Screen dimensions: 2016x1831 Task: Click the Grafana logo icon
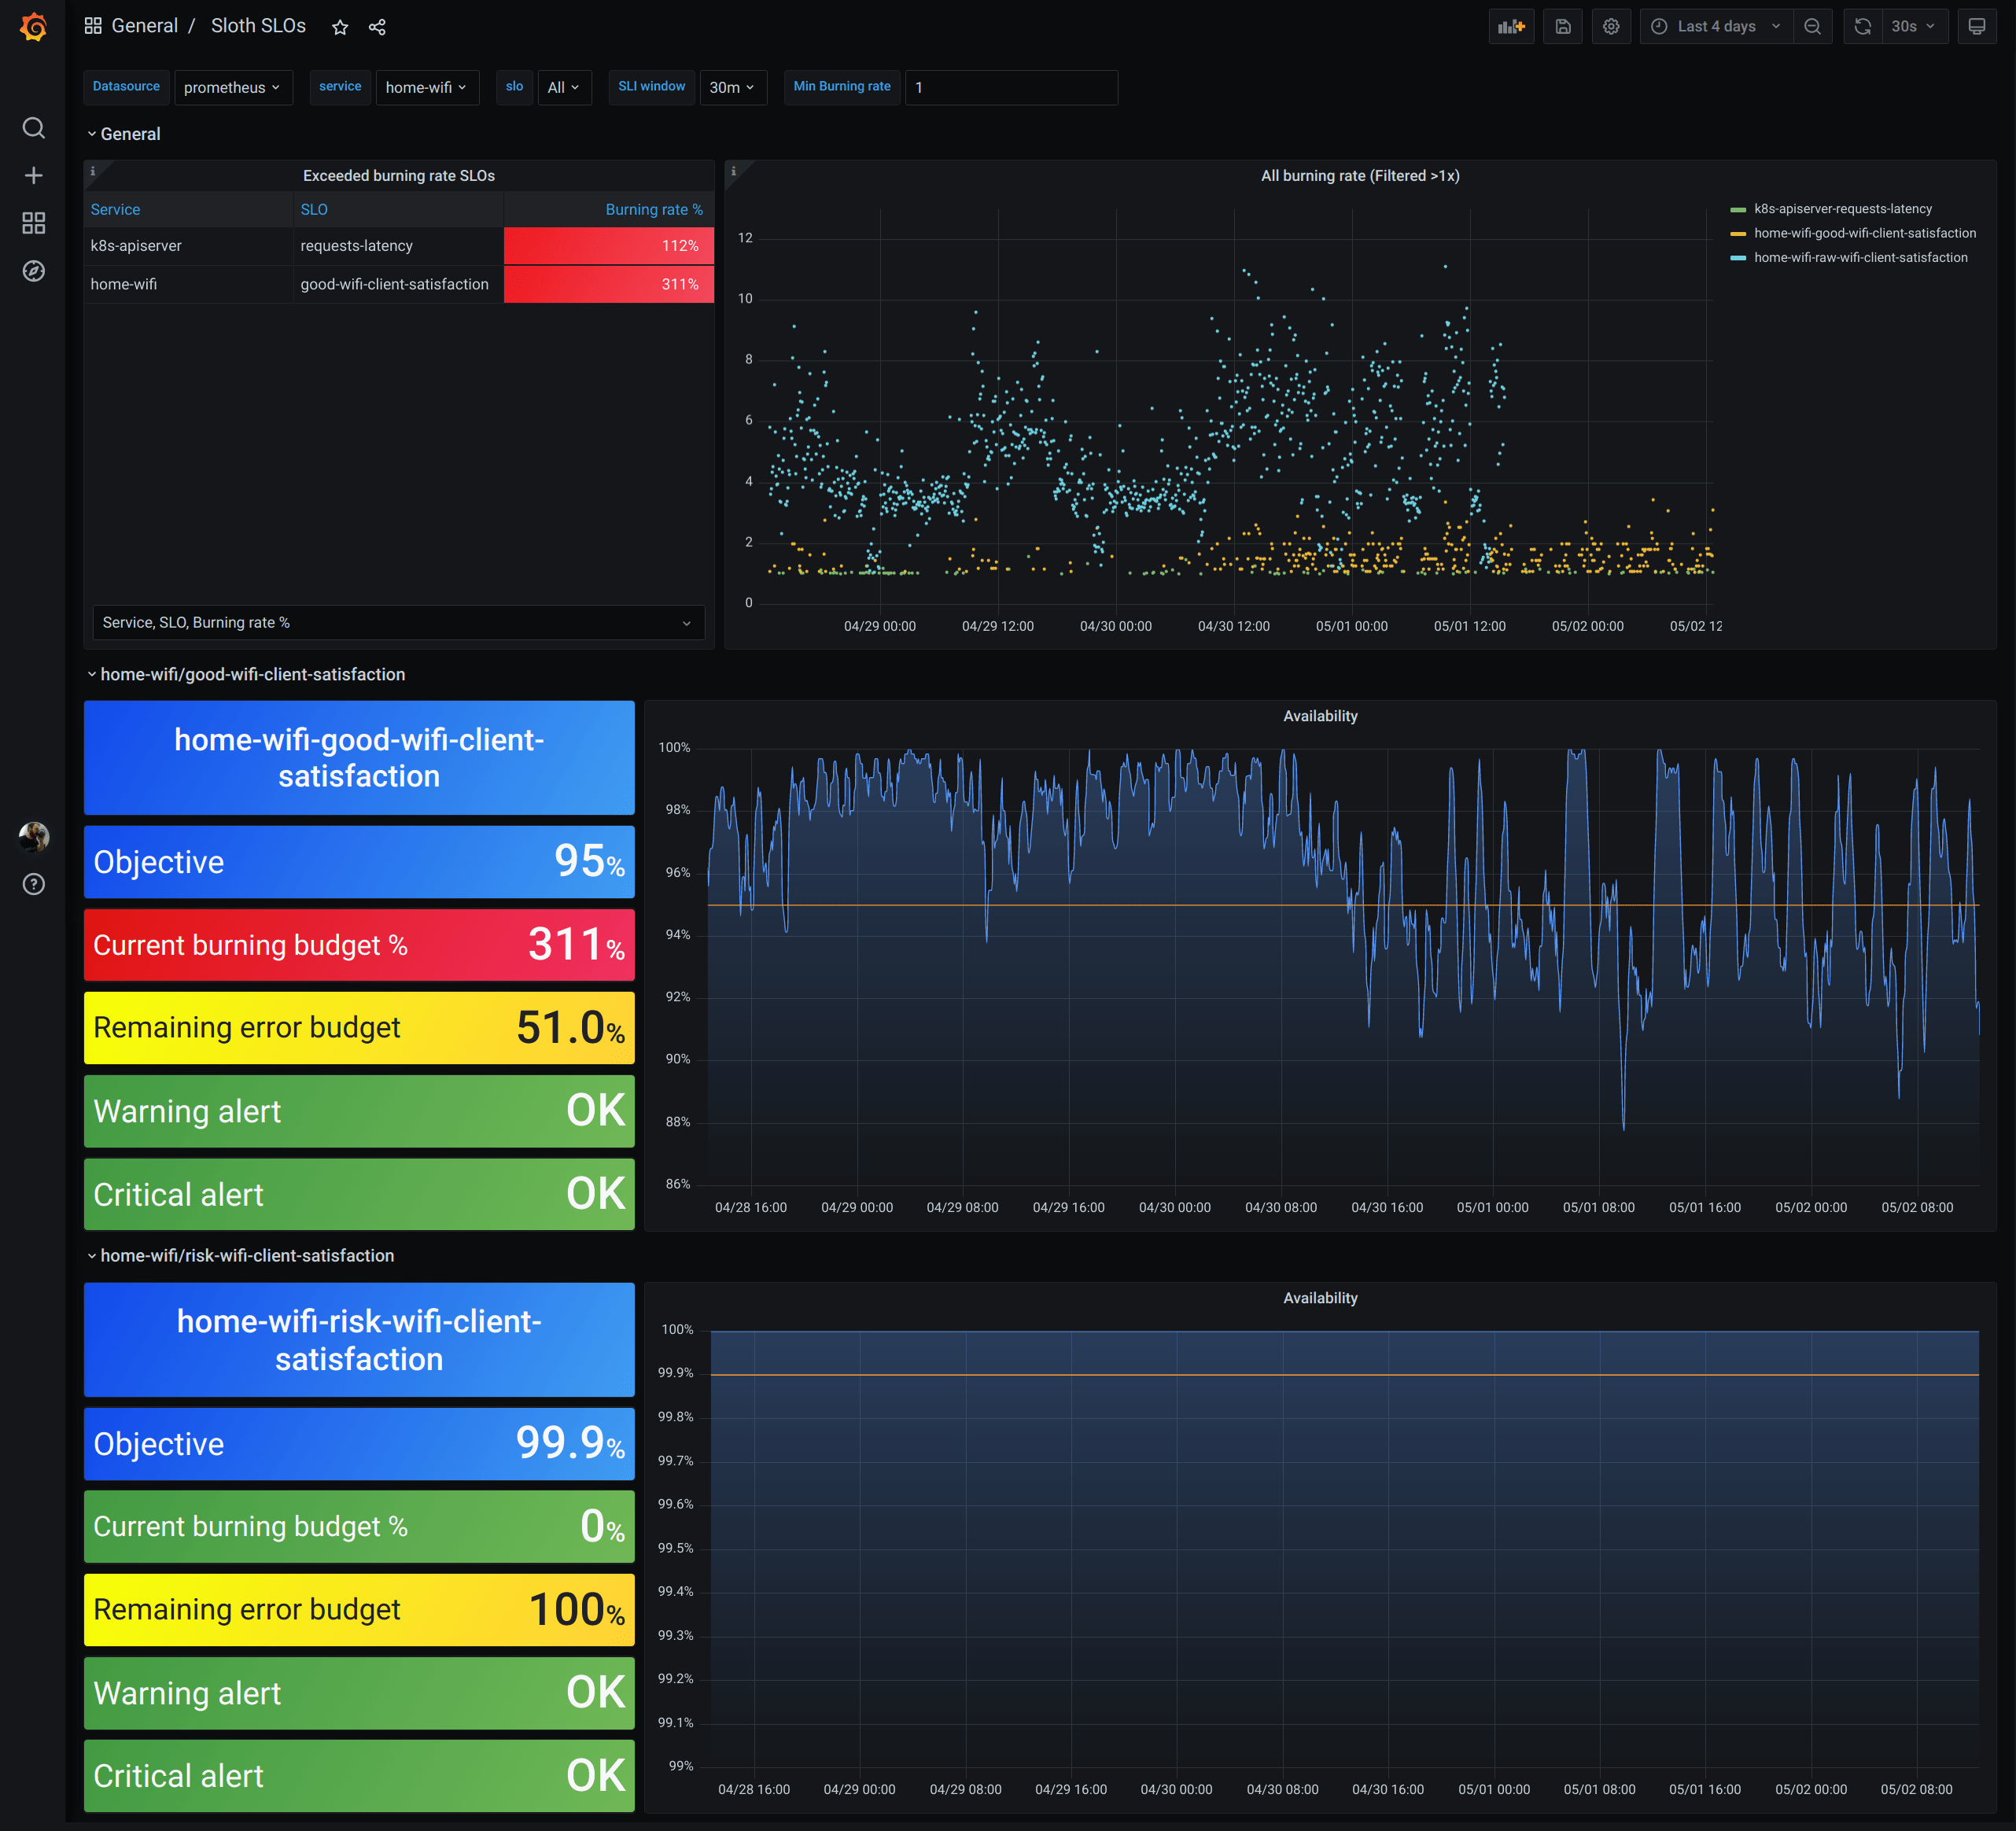click(33, 27)
